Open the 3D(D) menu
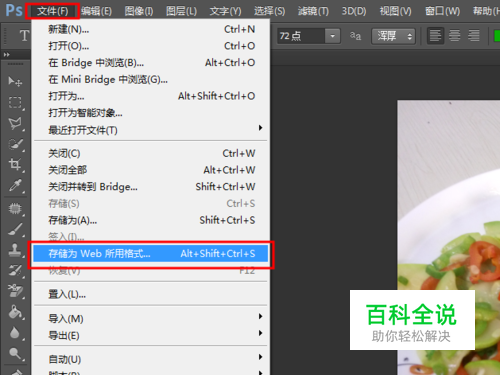Image resolution: width=500 pixels, height=375 pixels. click(354, 11)
